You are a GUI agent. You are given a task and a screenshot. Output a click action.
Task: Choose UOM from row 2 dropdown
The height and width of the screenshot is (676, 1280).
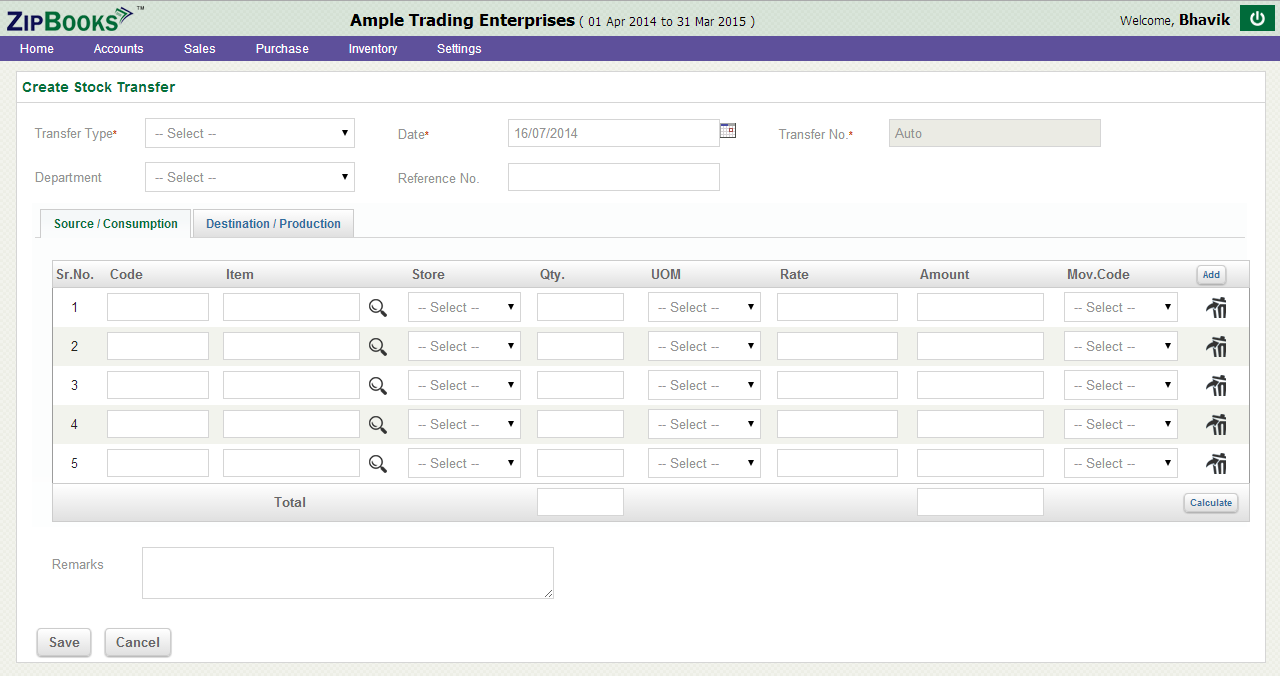704,346
